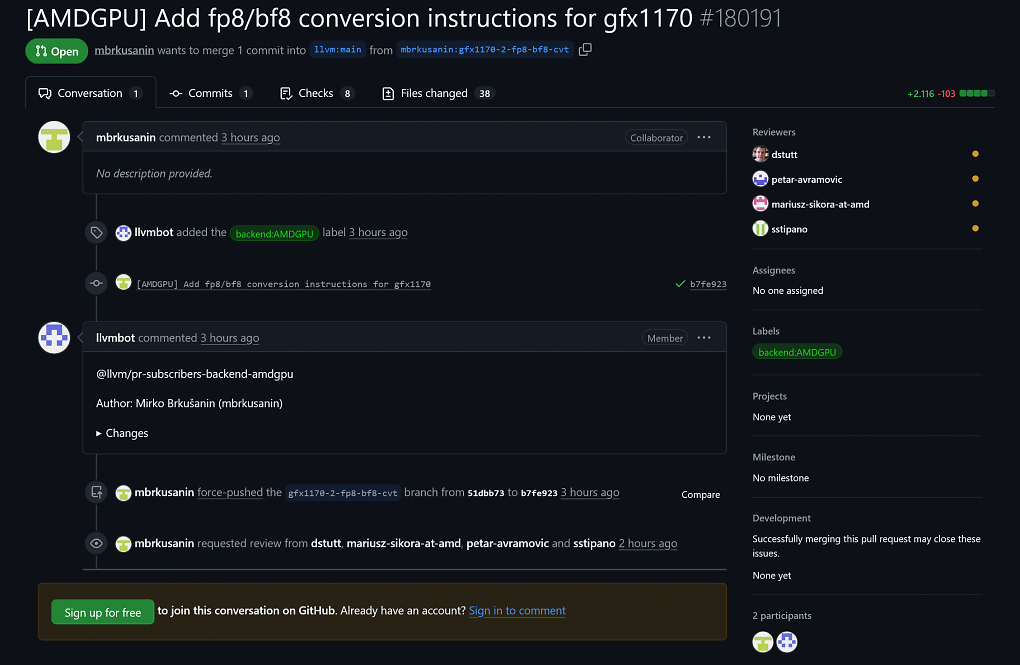This screenshot has width=1020, height=665.
Task: Click the Open pull request status badge
Action: [57, 51]
